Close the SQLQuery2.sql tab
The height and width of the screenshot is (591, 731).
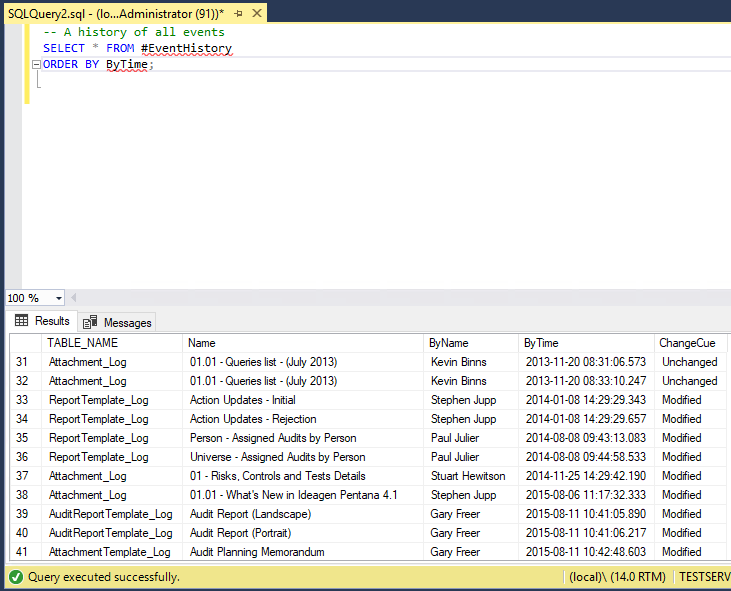257,14
